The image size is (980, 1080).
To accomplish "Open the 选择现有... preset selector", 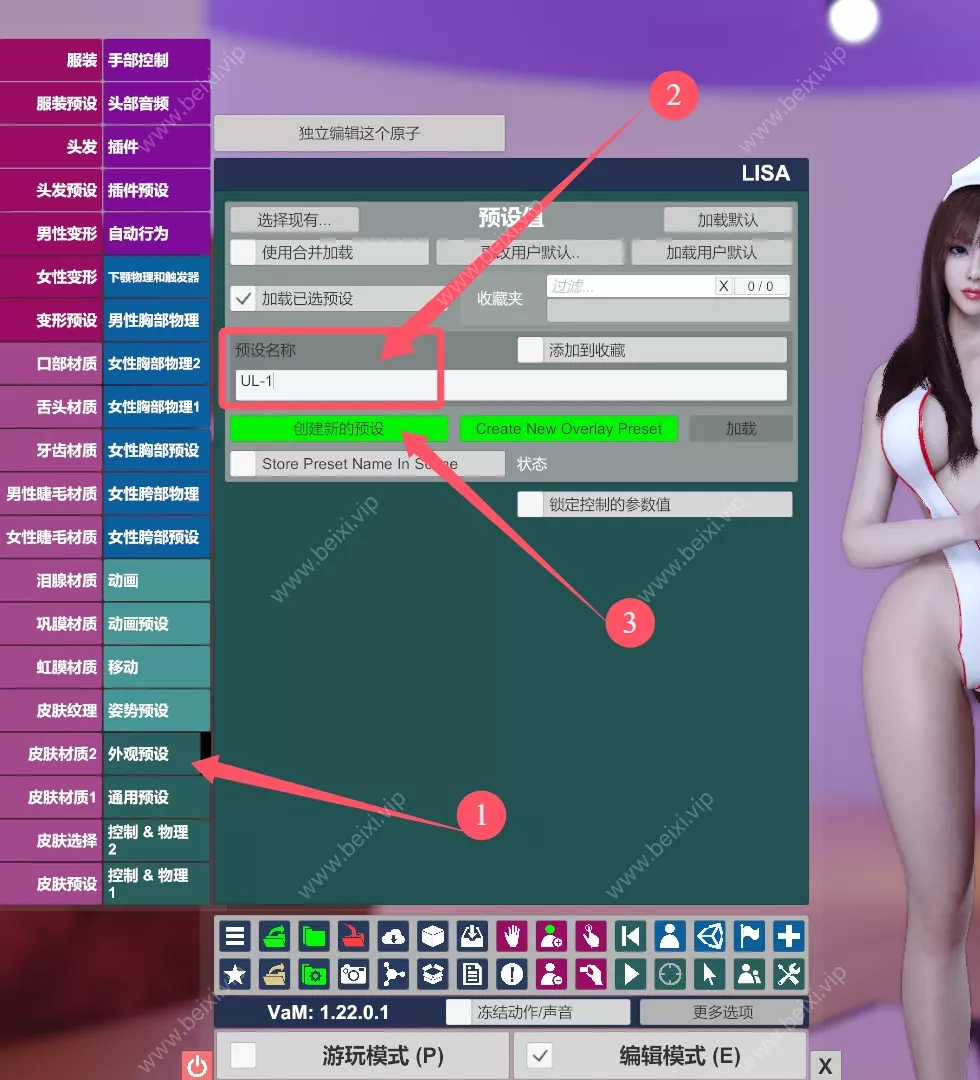I will tap(294, 220).
